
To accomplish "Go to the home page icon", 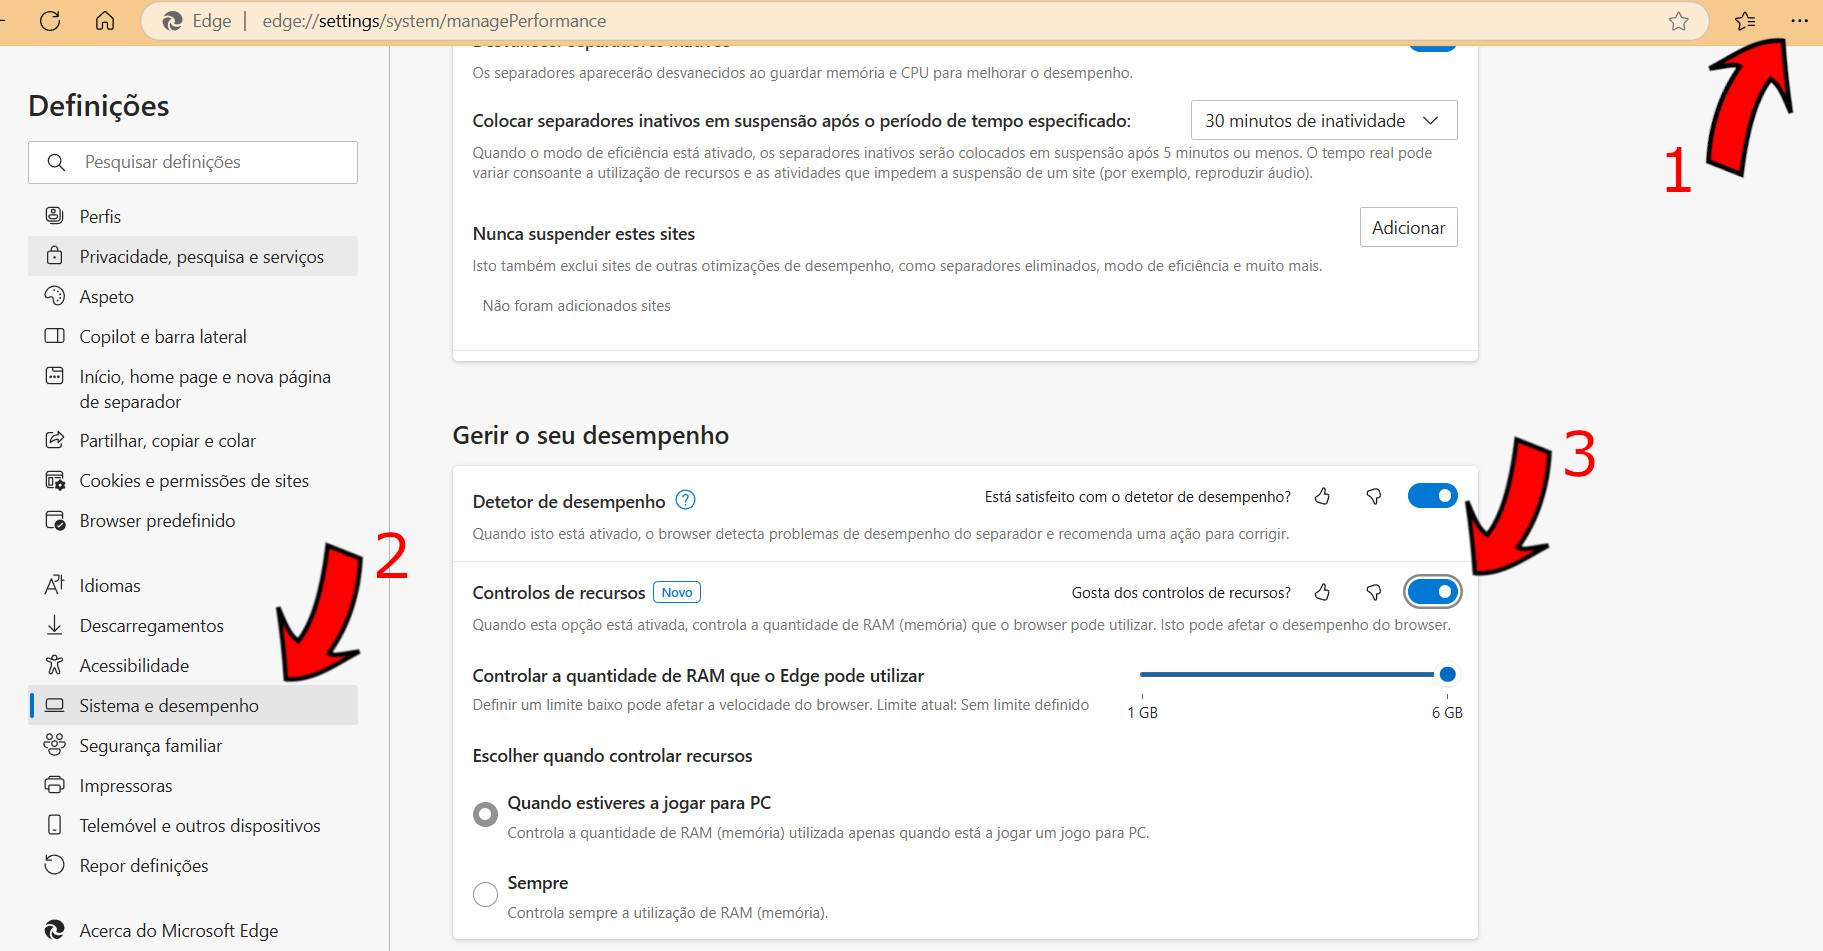I will click(x=105, y=21).
